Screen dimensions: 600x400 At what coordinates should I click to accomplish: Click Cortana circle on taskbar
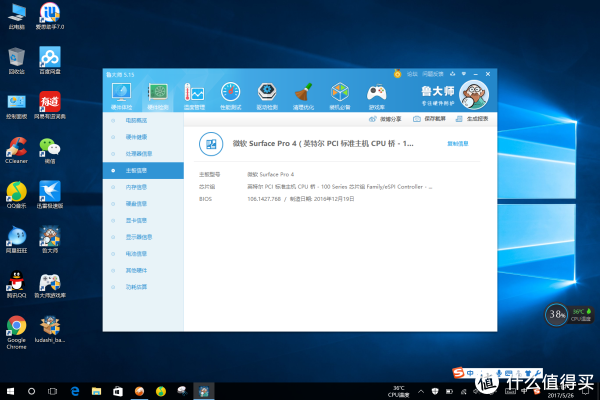[x=31, y=391]
